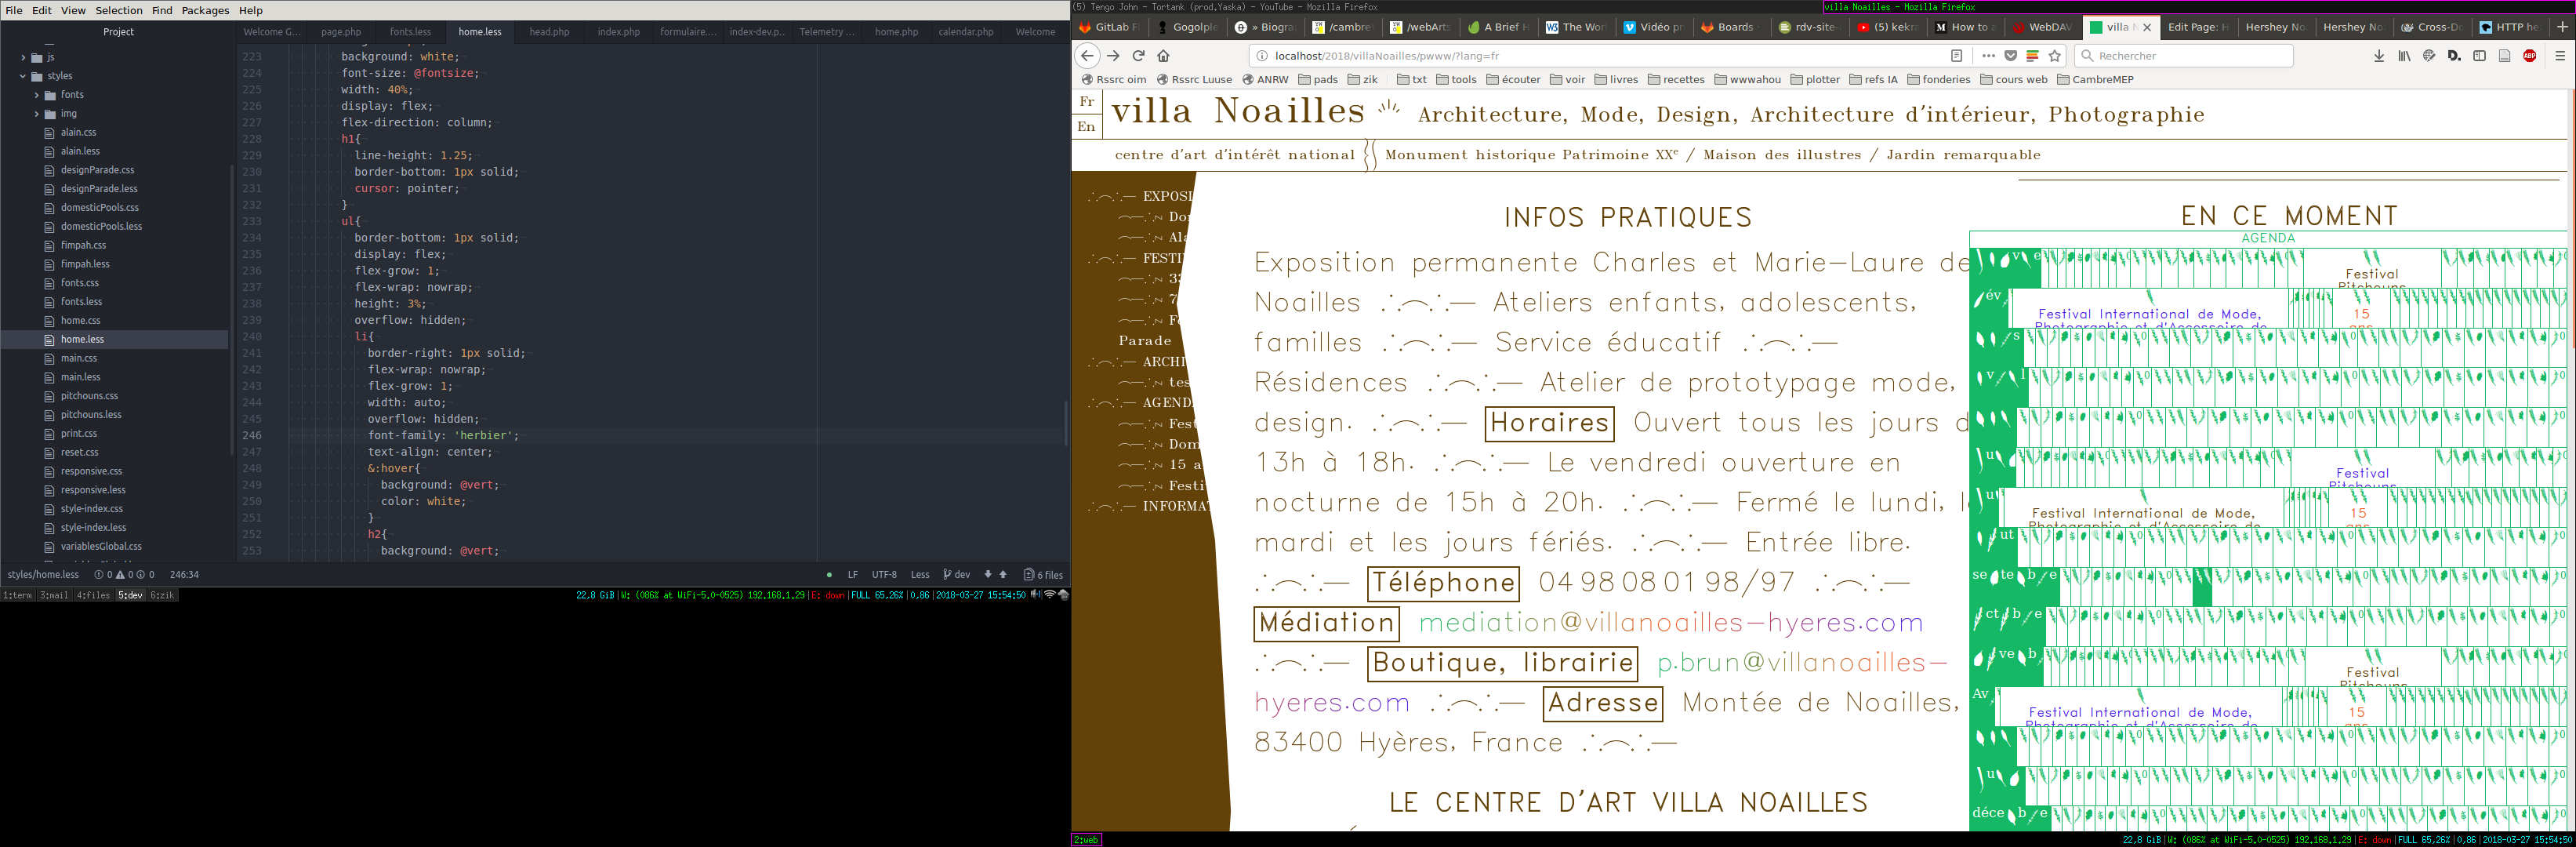2576x847 pixels.
Task: Expand the fonts folder
Action: coord(37,95)
